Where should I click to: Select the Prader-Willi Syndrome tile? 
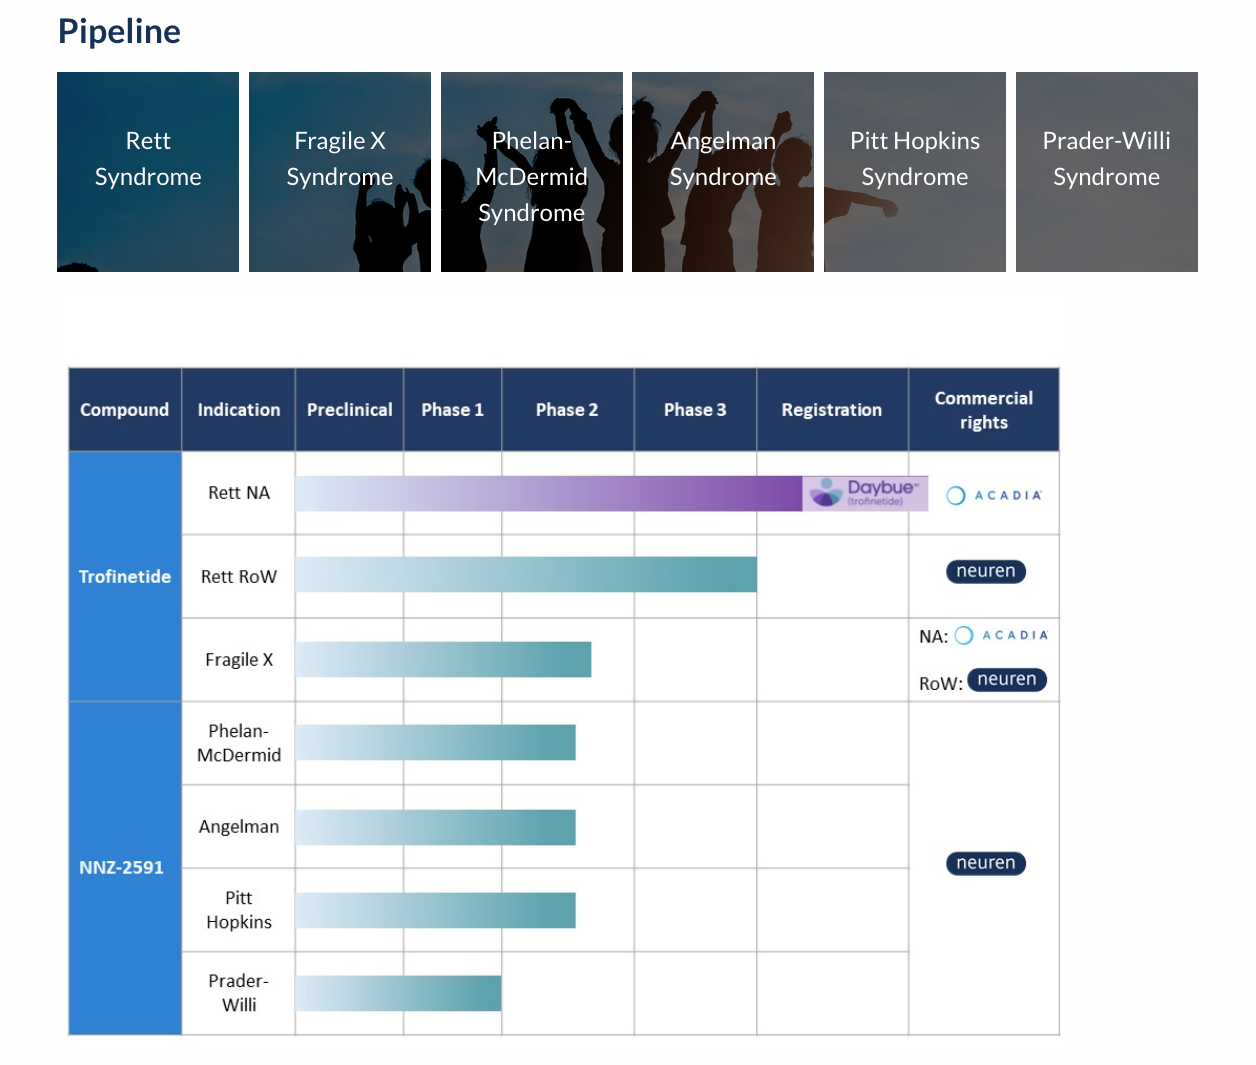point(1106,172)
